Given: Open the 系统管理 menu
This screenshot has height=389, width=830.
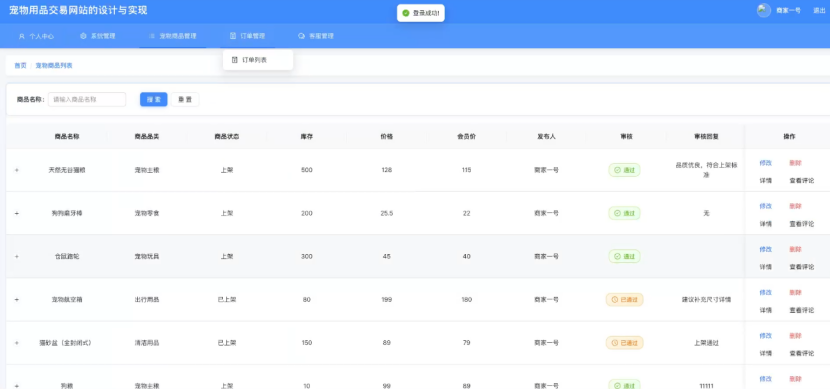Looking at the screenshot, I should tap(97, 36).
